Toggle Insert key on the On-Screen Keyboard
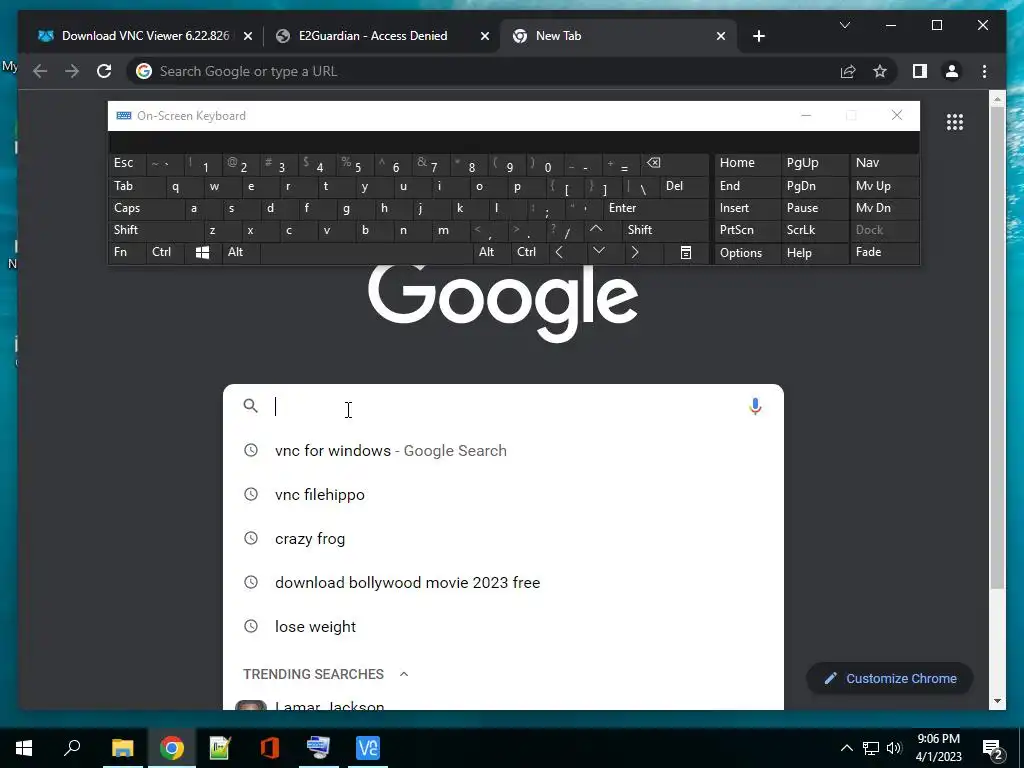This screenshot has width=1024, height=768. click(x=747, y=208)
